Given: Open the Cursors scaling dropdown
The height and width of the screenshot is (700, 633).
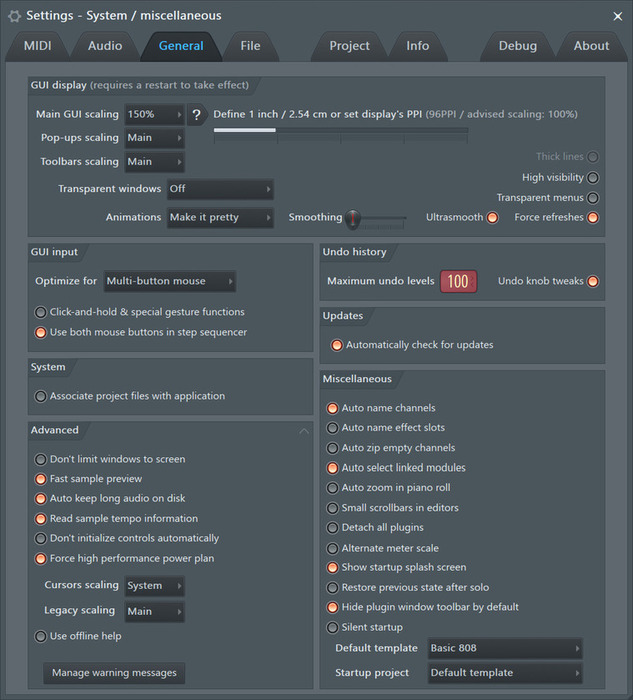Looking at the screenshot, I should [x=154, y=586].
